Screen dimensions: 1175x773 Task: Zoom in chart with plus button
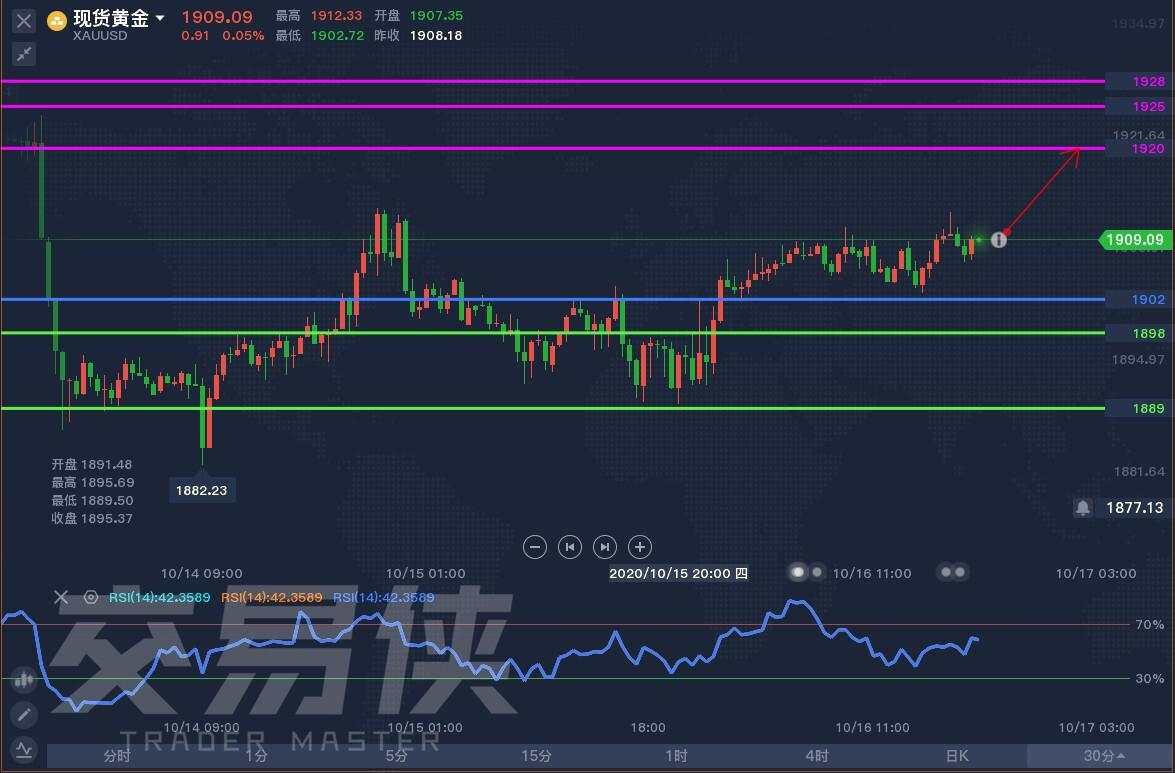pos(640,548)
